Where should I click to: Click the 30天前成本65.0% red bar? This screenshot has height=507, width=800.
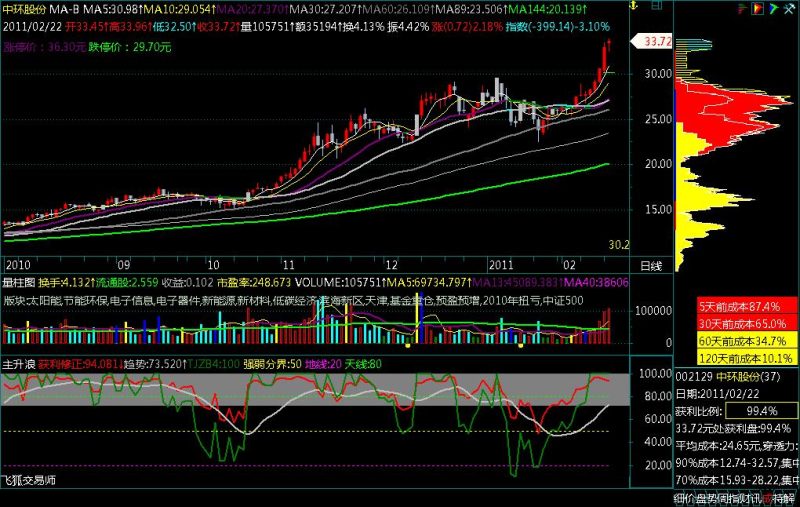coord(747,323)
